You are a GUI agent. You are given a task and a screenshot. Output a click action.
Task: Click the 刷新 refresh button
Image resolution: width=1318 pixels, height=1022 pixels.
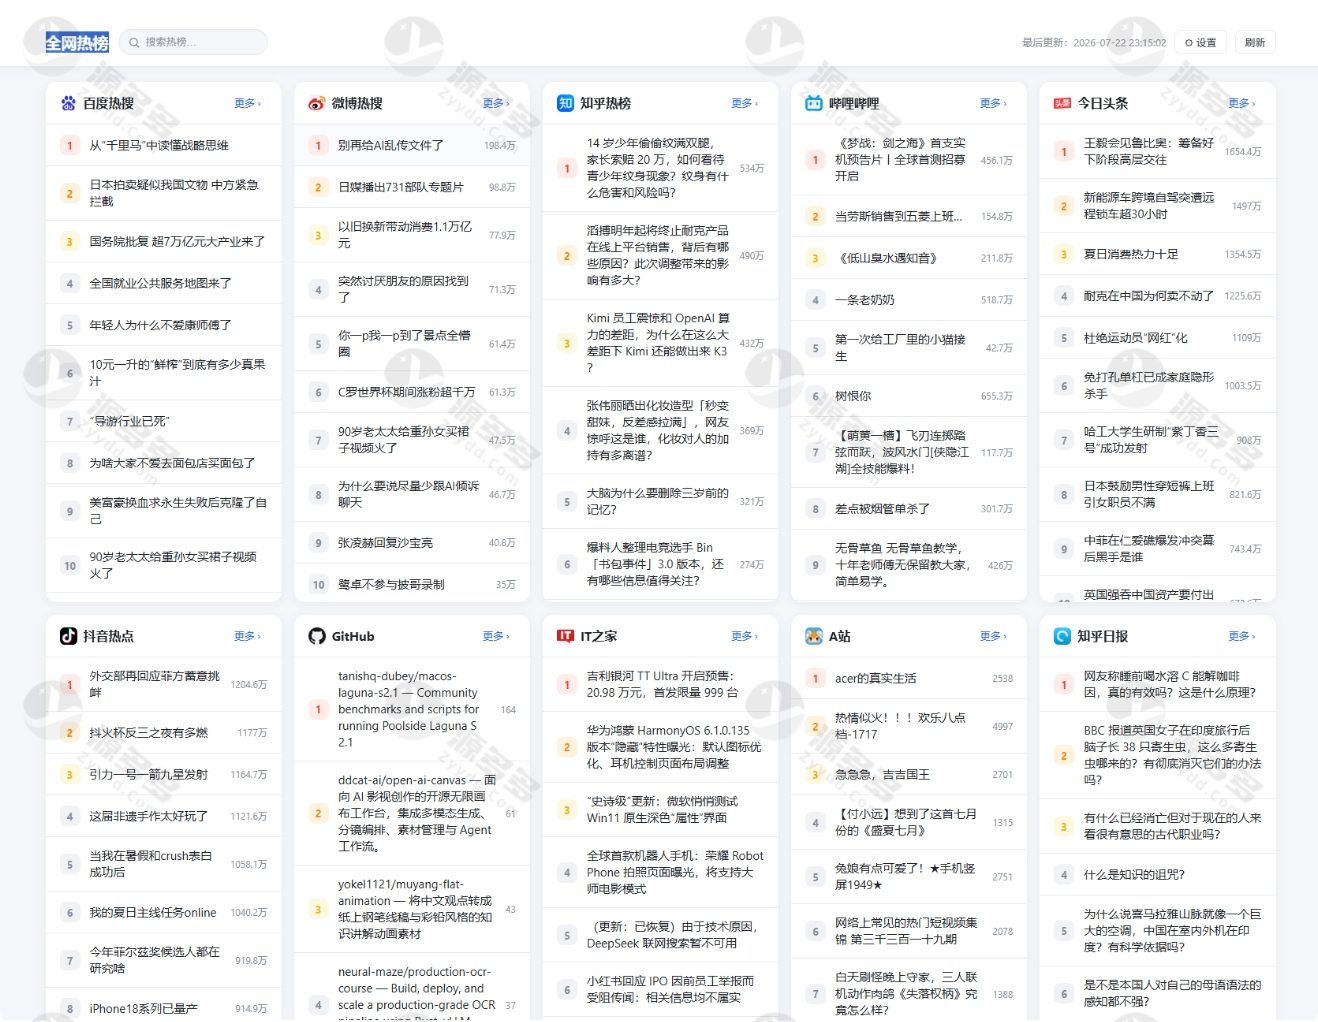point(1255,42)
